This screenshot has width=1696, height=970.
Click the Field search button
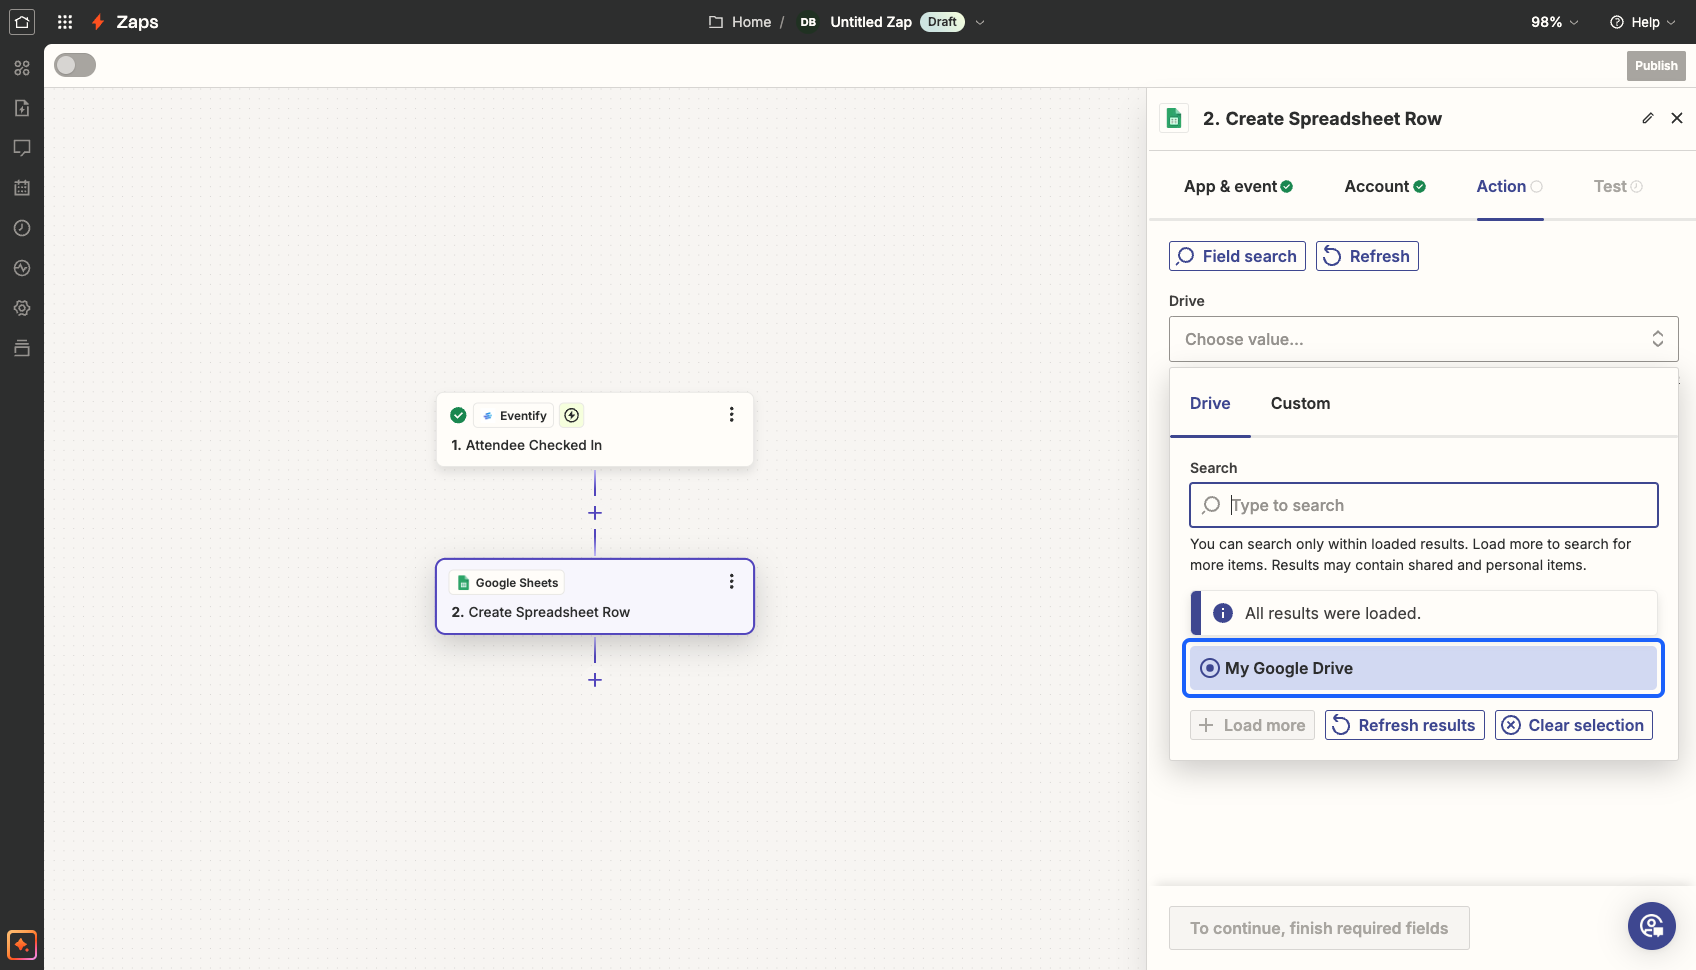(x=1237, y=256)
